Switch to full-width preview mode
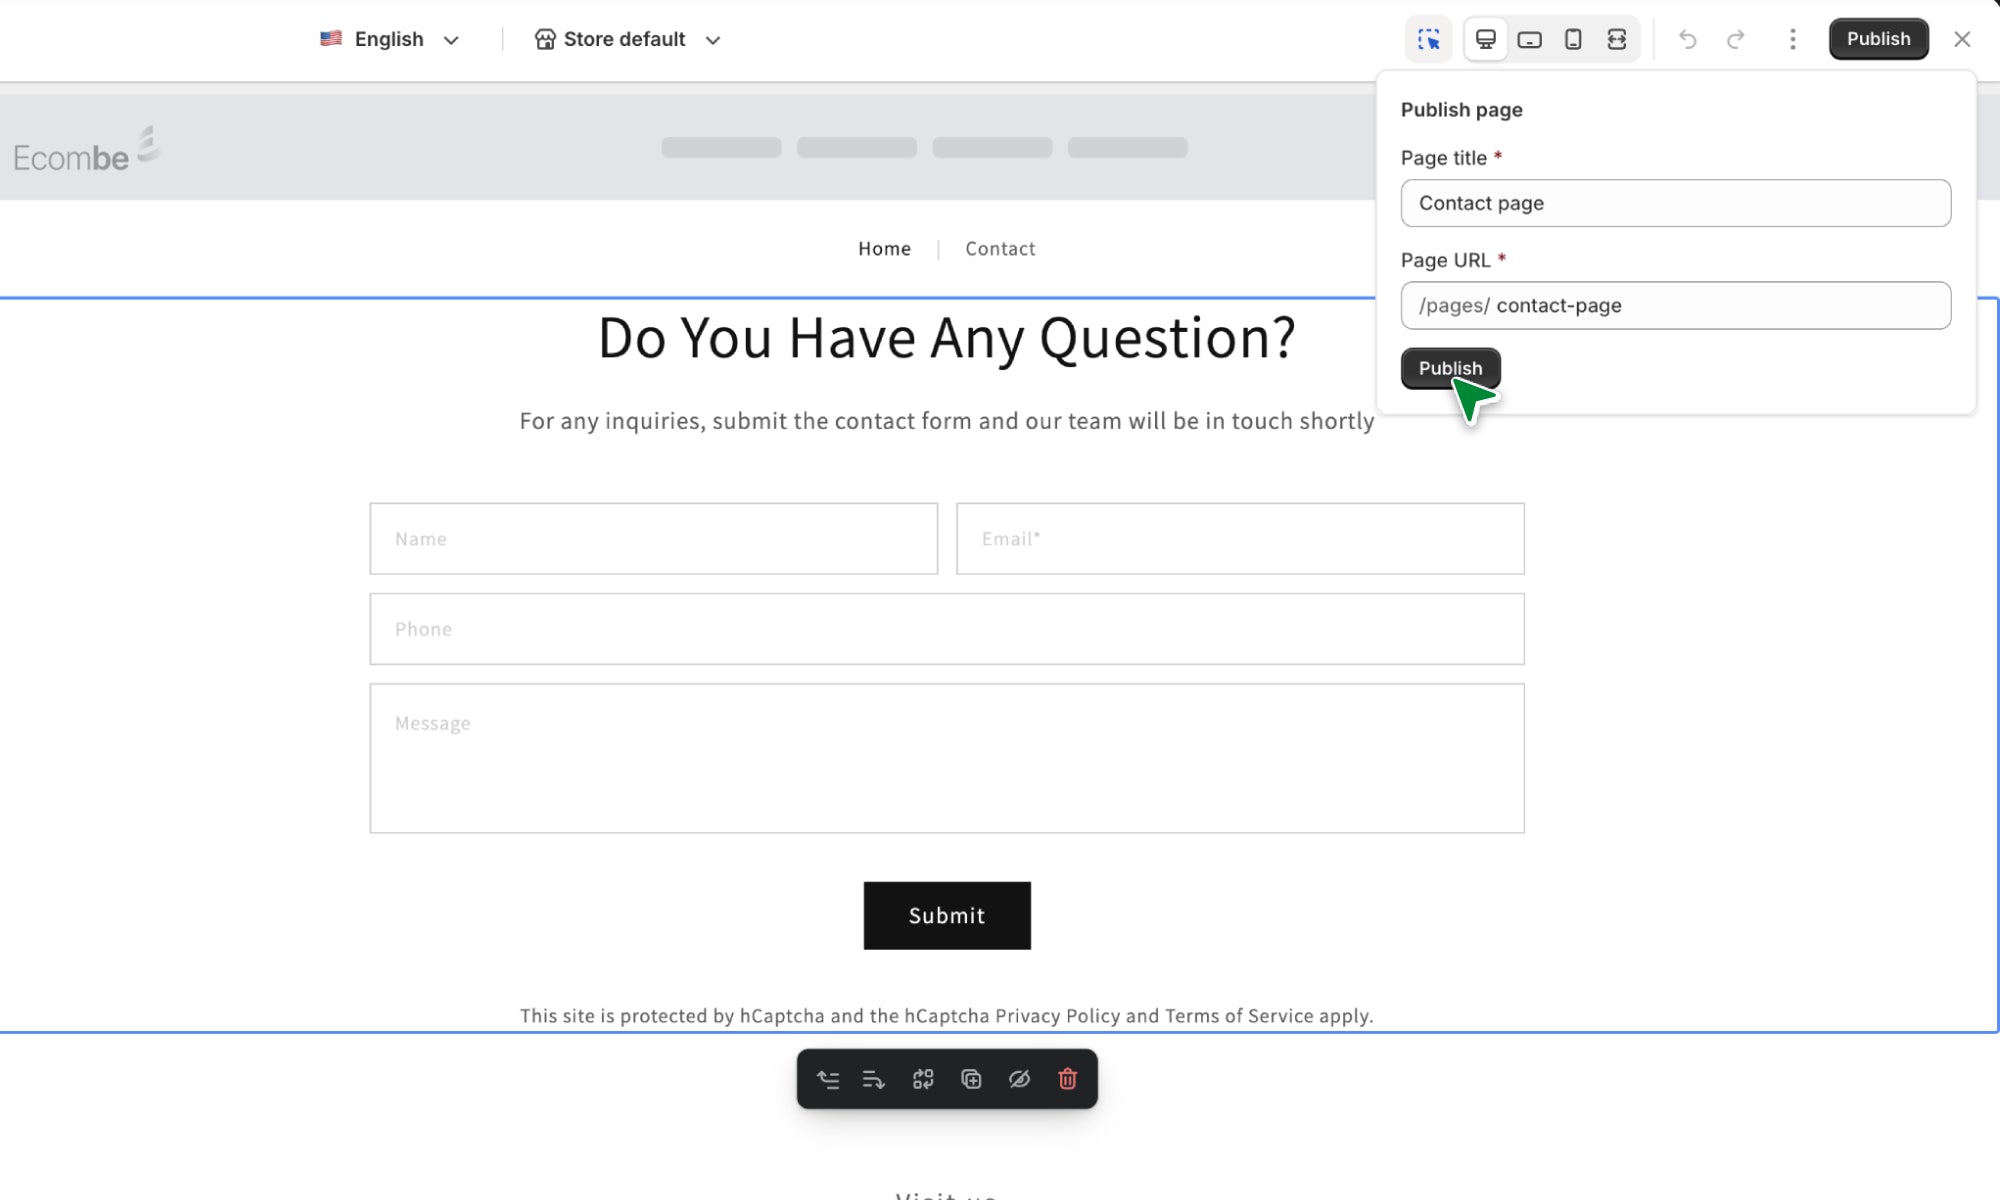Viewport: 2000px width, 1200px height. pos(1616,39)
